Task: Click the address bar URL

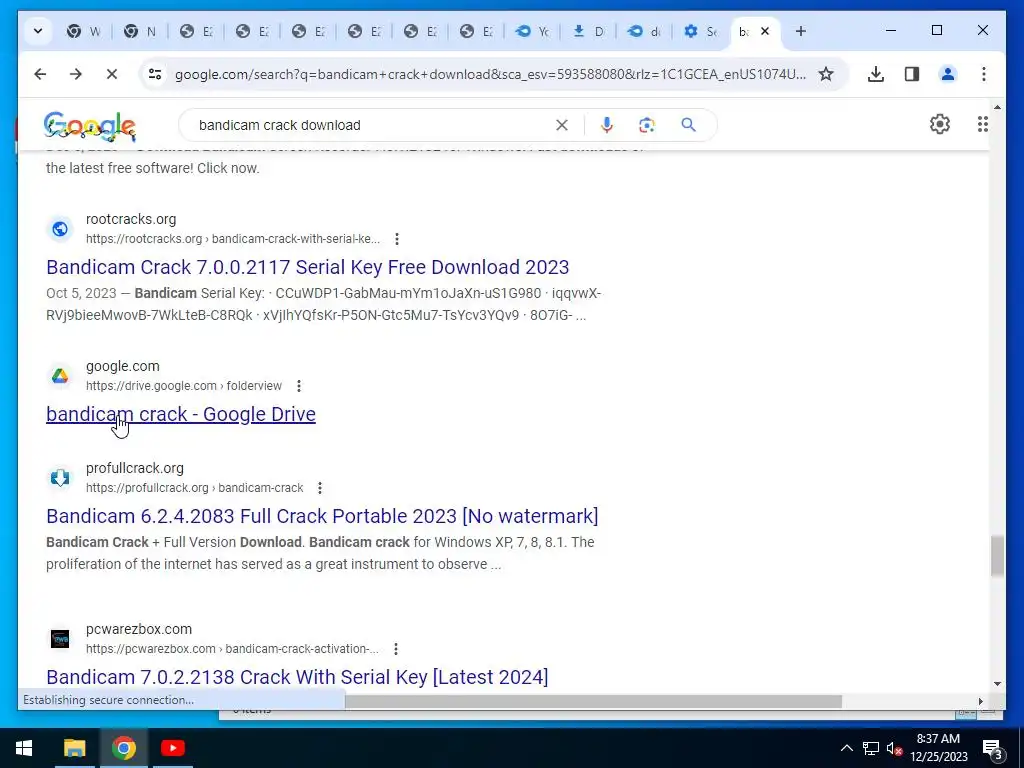Action: pos(490,74)
